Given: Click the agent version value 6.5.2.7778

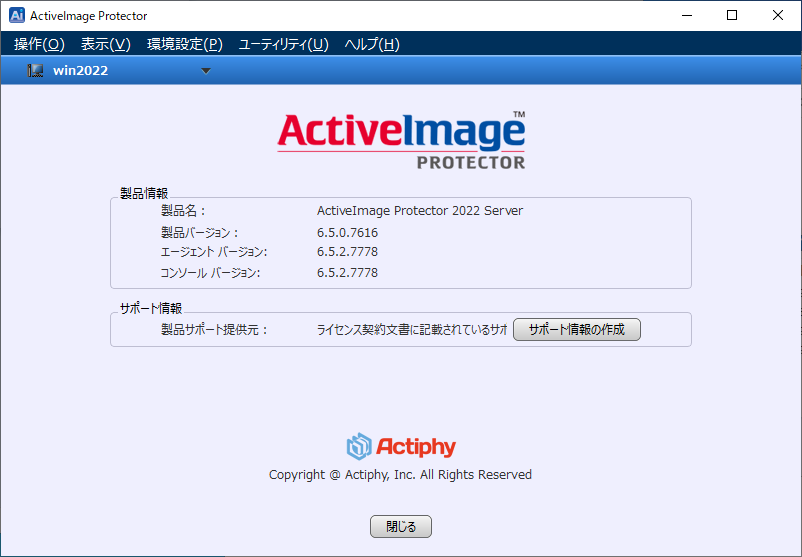Looking at the screenshot, I should point(347,252).
